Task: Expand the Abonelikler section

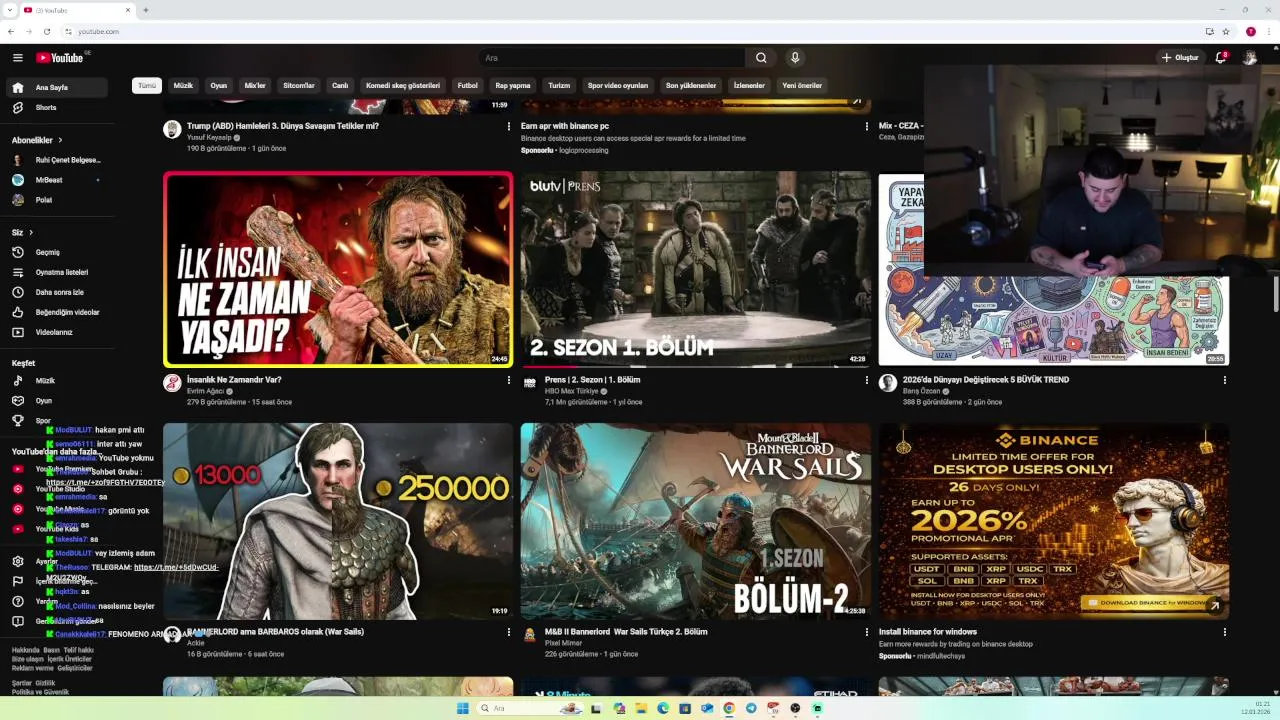Action: [x=37, y=140]
